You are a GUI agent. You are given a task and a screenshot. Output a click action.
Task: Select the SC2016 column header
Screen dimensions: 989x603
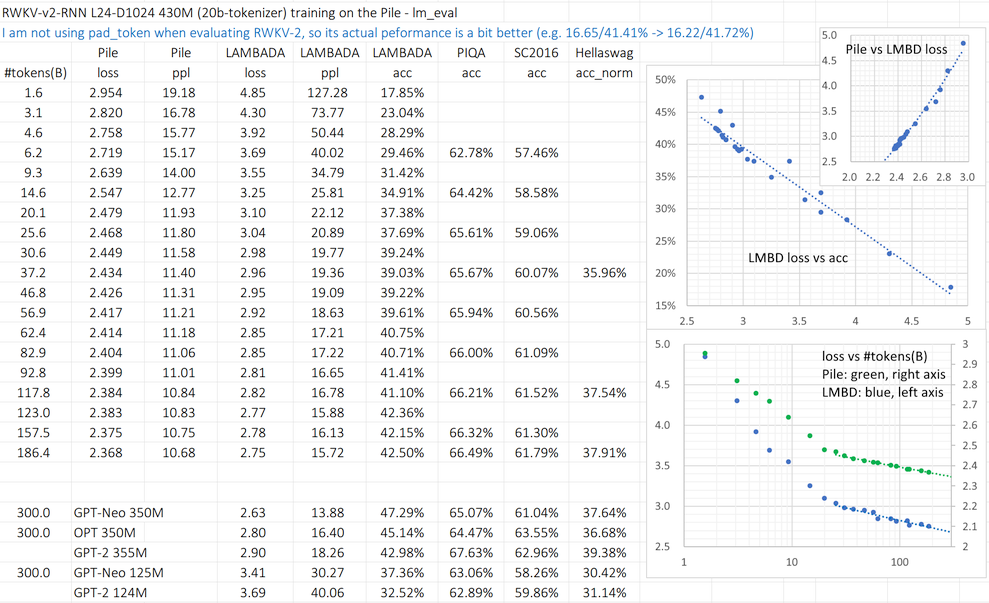(537, 52)
